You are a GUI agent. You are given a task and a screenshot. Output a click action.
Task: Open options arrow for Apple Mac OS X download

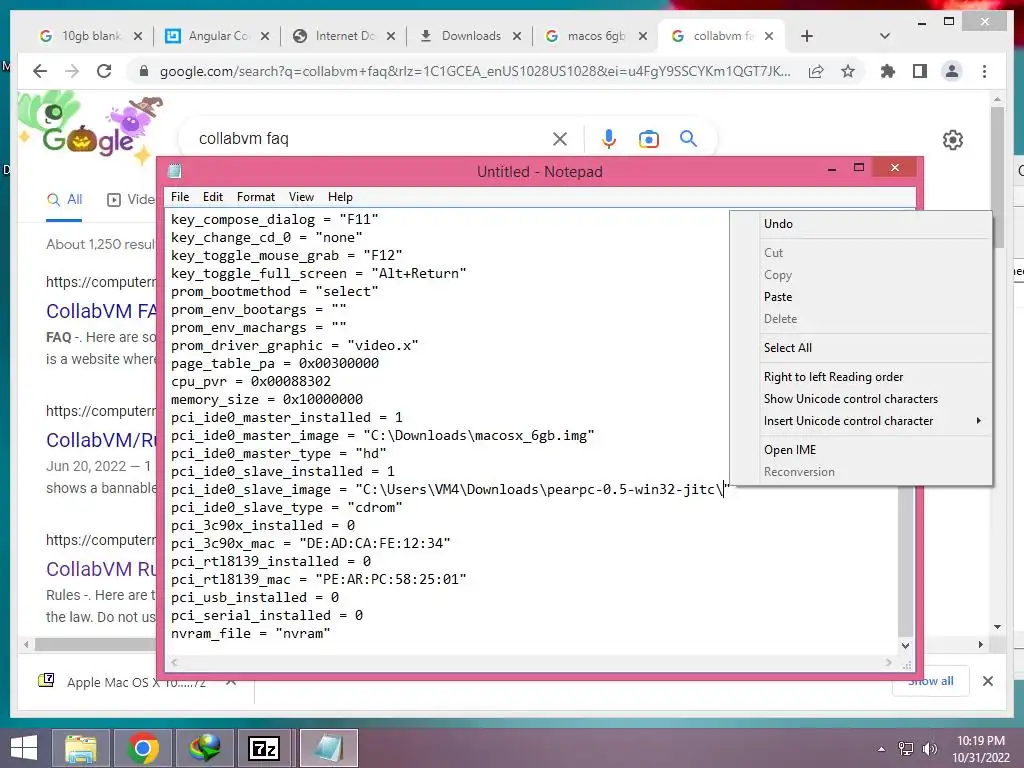point(231,682)
